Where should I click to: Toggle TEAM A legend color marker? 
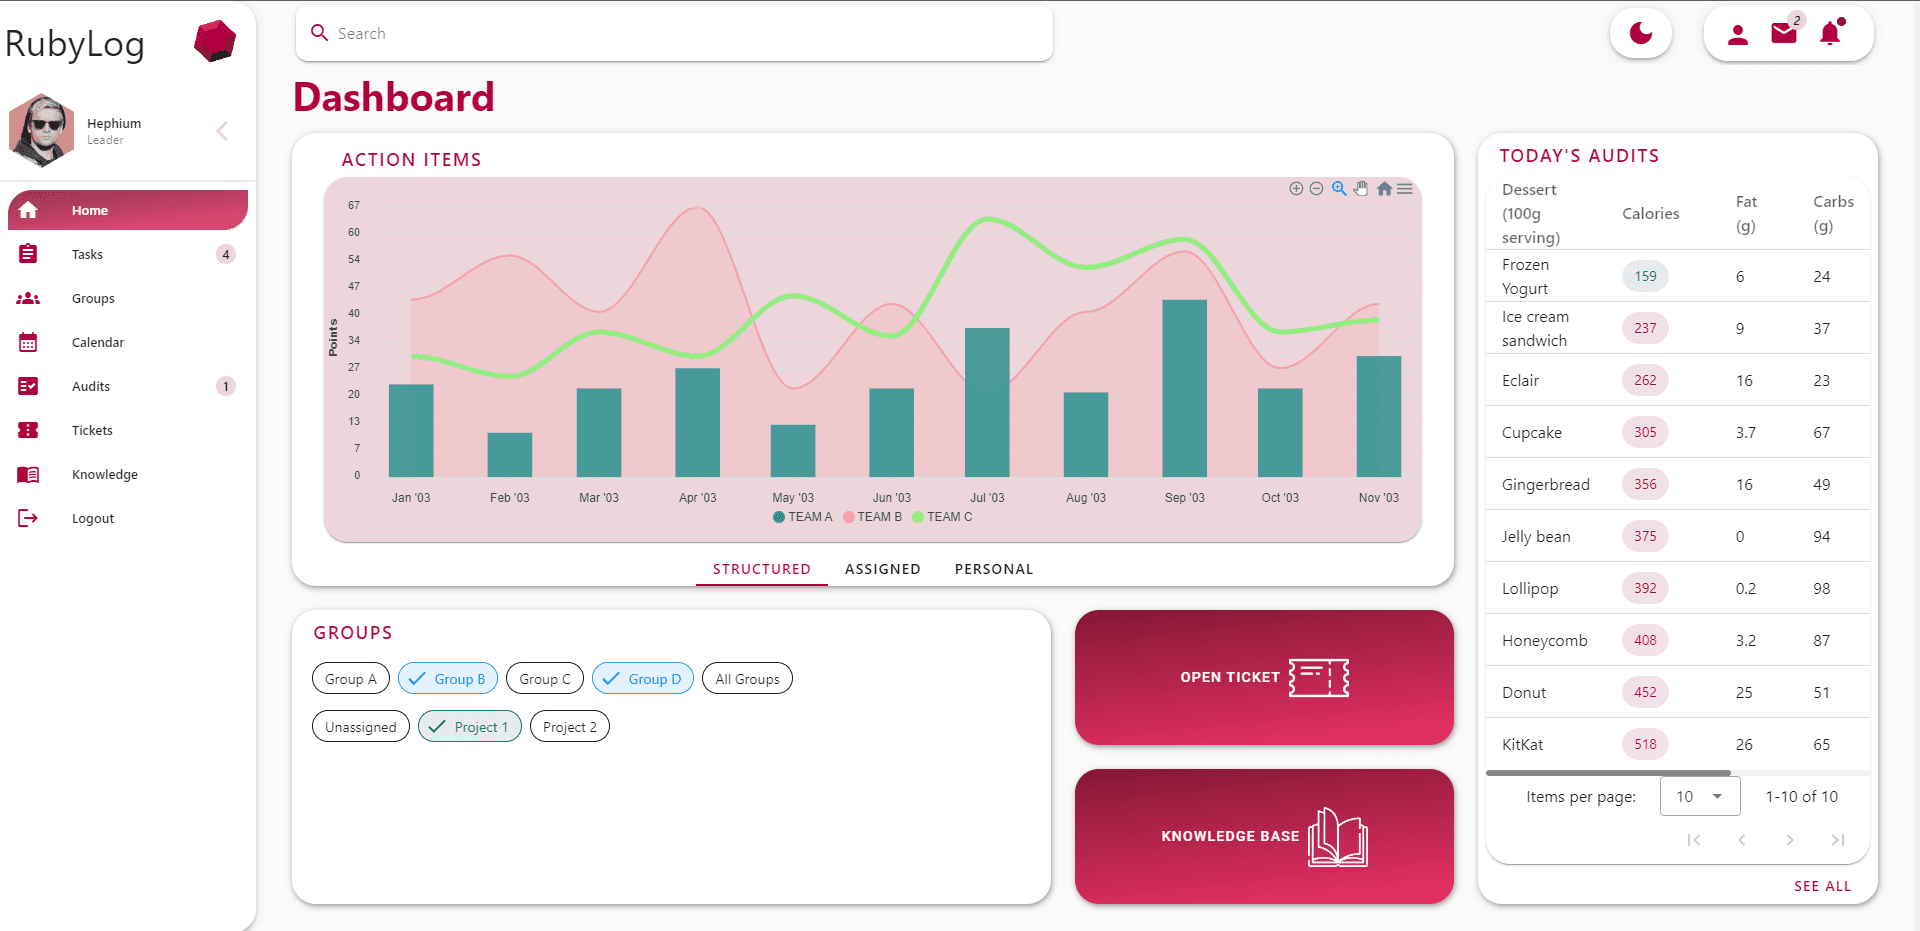point(779,517)
